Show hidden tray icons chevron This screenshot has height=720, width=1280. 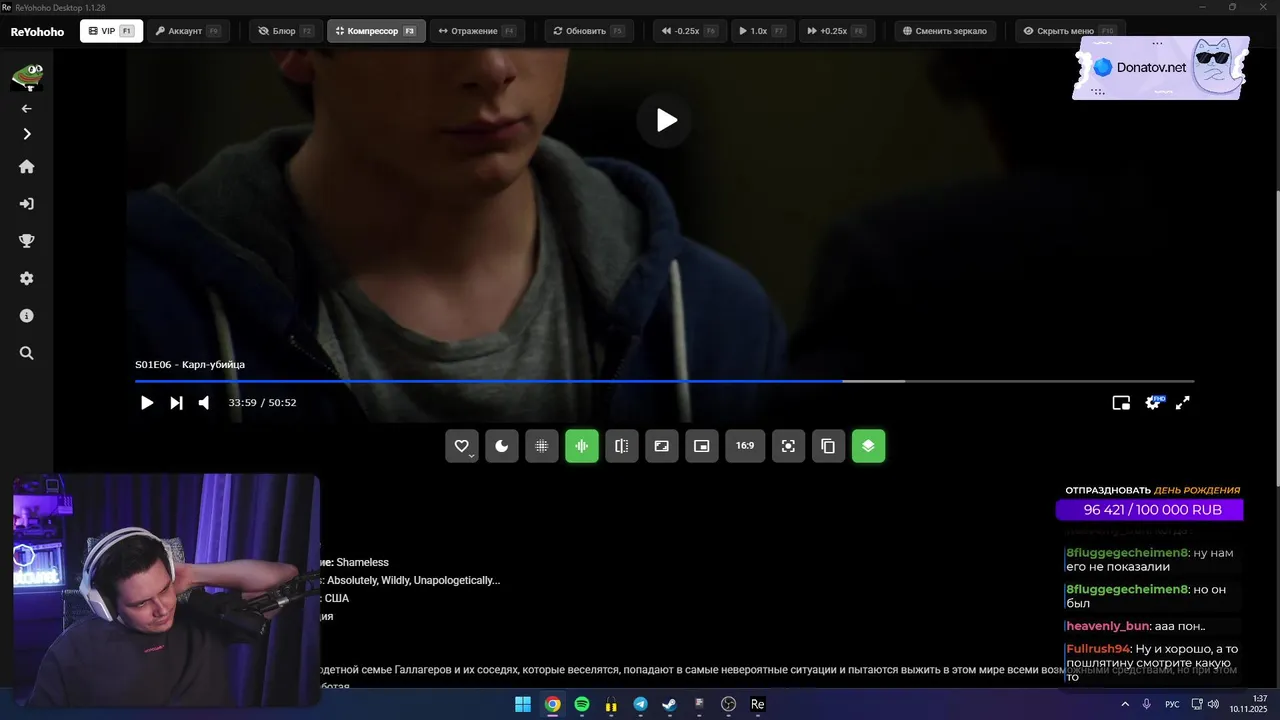[1124, 705]
